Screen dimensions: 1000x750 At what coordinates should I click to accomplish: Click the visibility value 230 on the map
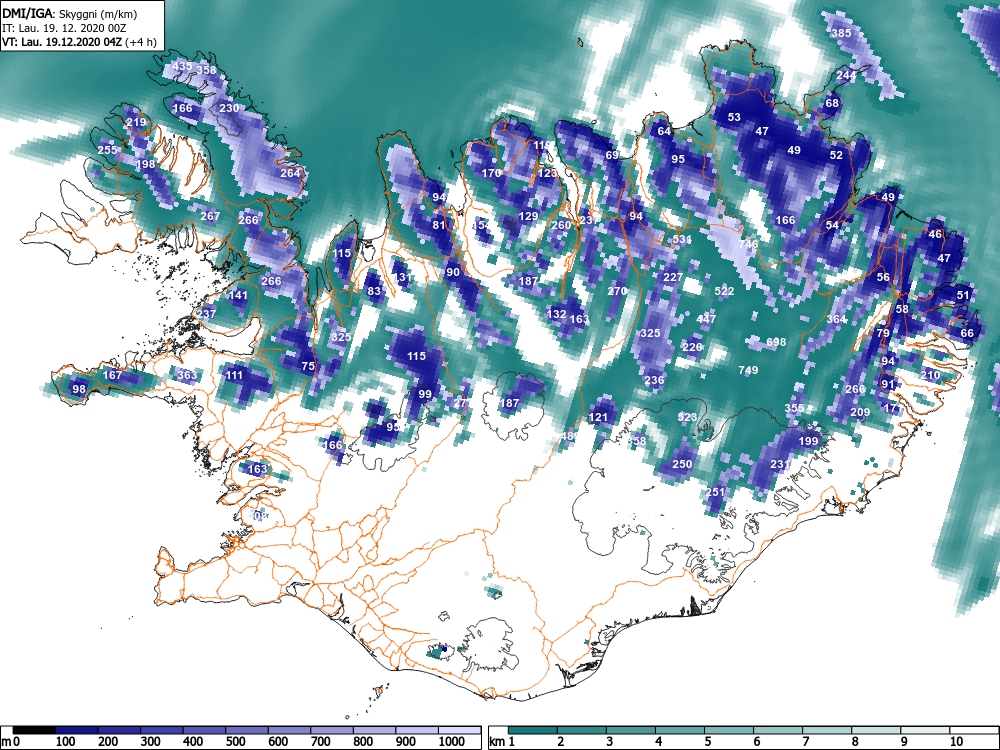click(x=229, y=108)
